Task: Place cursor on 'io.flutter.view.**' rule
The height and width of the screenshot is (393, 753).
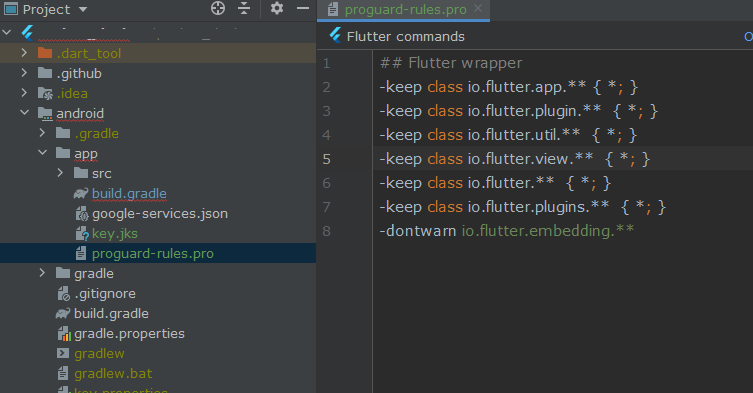Action: 530,159
